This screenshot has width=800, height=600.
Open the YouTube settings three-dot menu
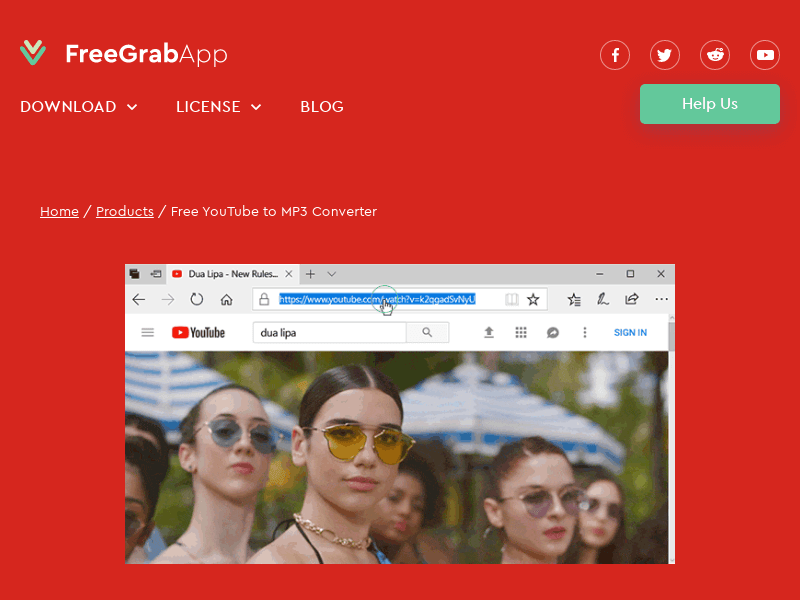pos(585,333)
